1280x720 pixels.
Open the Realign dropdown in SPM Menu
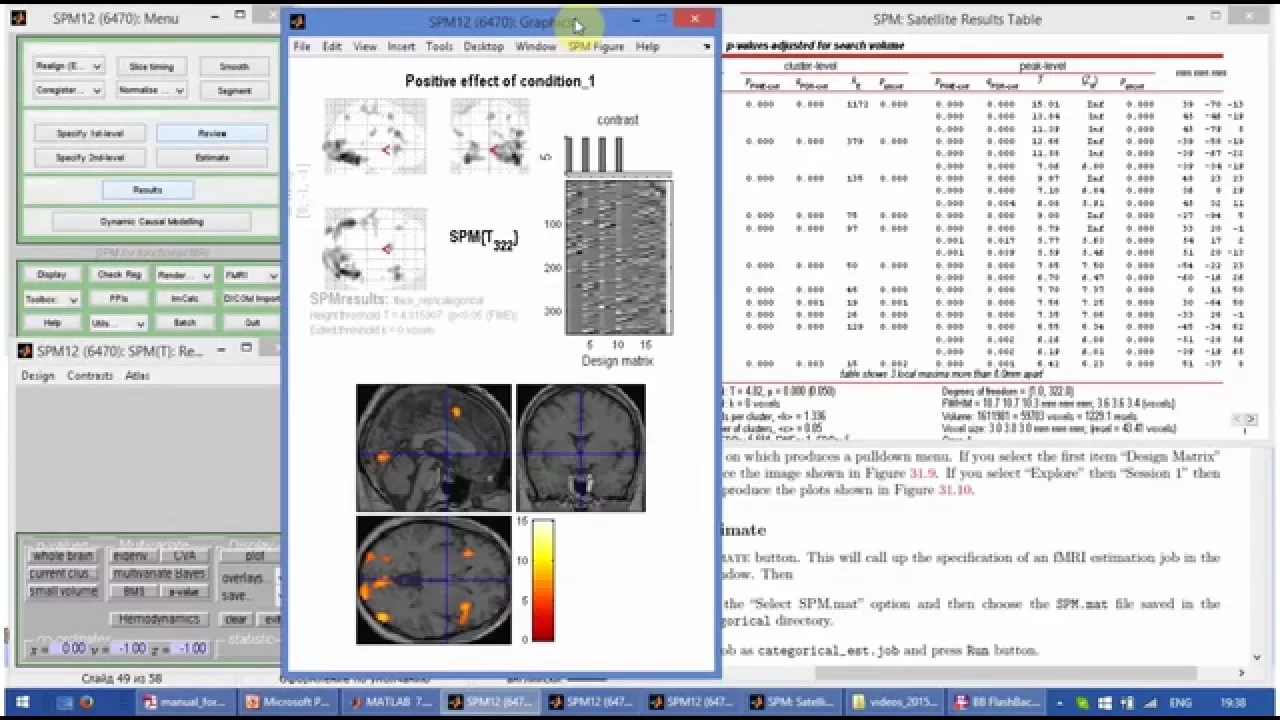[68, 66]
